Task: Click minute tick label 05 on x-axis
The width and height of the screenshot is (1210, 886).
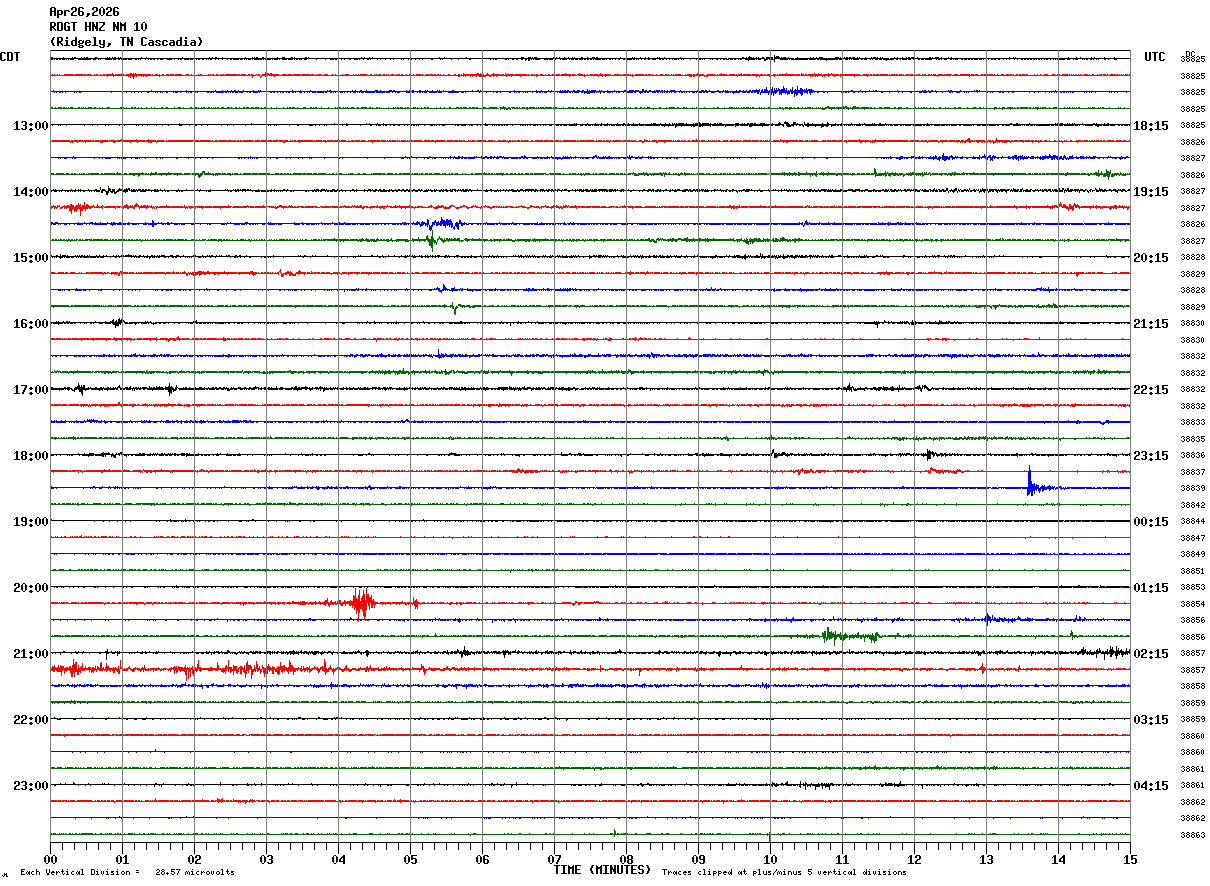Action: tap(410, 860)
